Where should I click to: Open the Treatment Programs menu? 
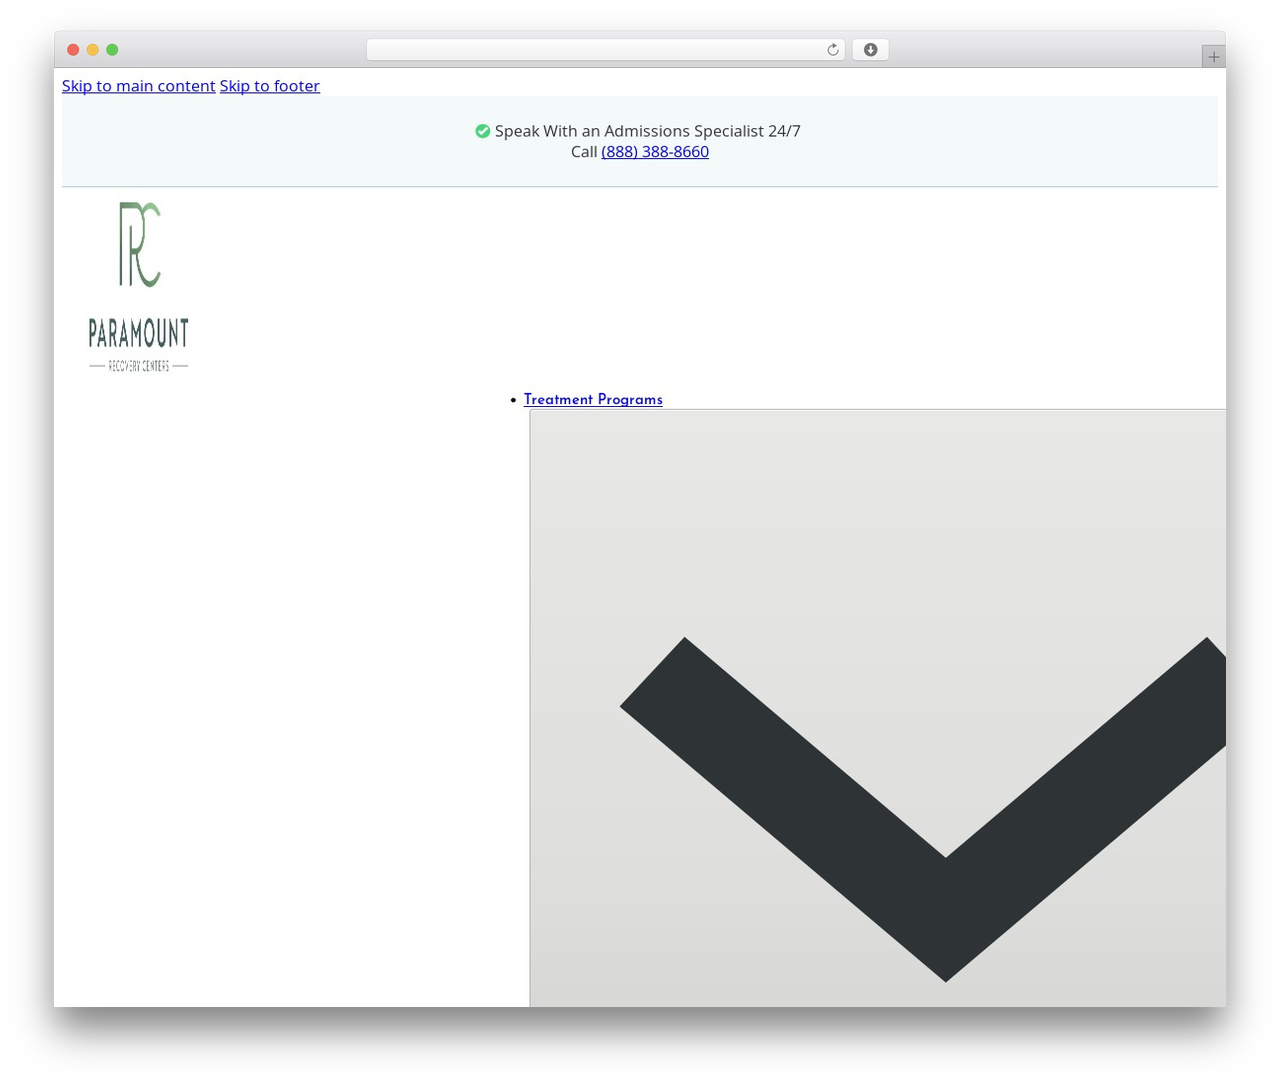pyautogui.click(x=593, y=400)
